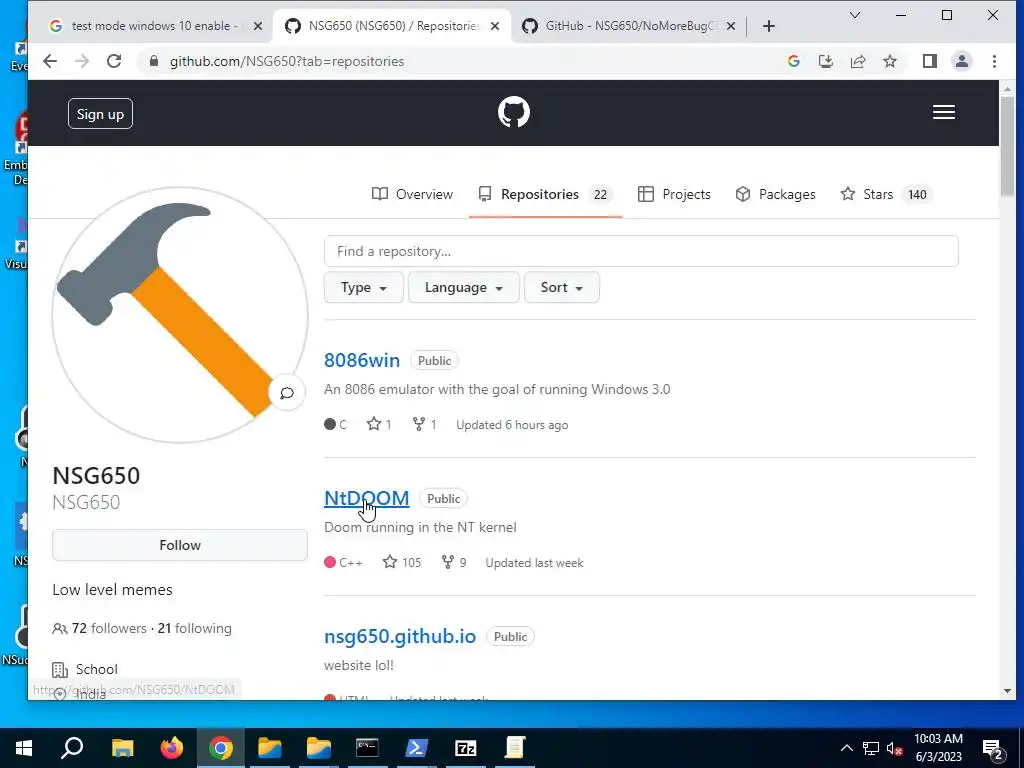Screen dimensions: 1024x768
Task: View the 21 following link
Action: 195,628
